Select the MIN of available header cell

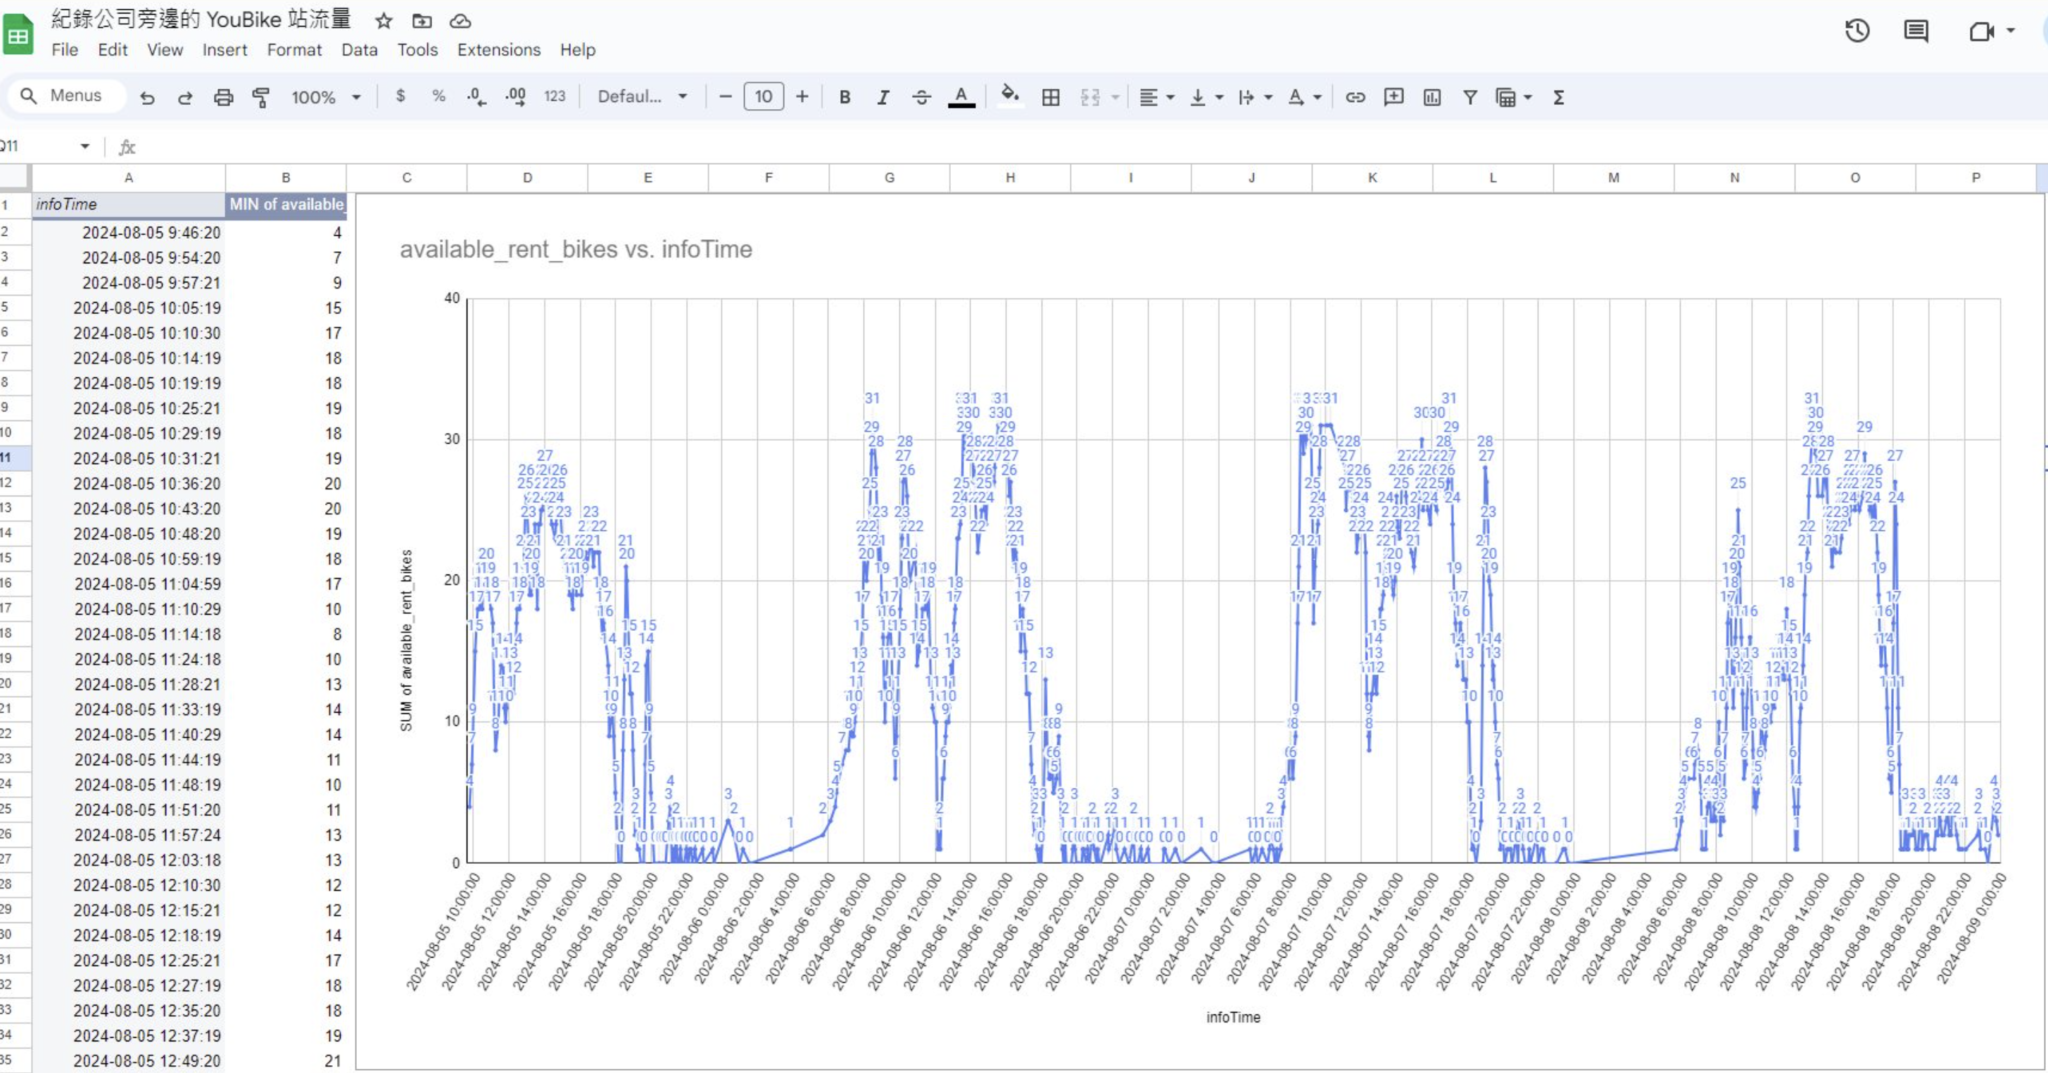tap(286, 204)
